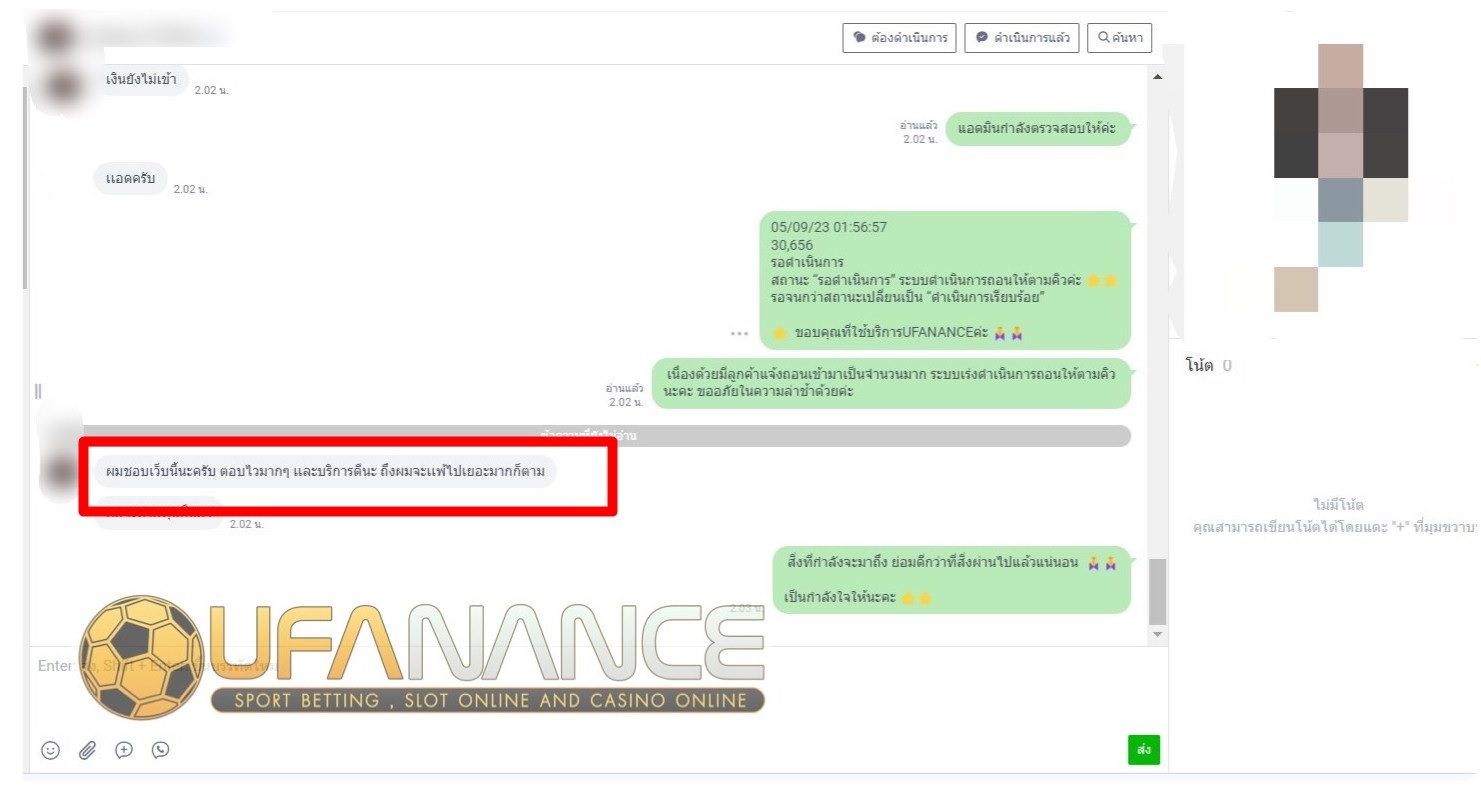
Task: Click the ดำเนินการแล้ว (completed) button
Action: 1022,38
